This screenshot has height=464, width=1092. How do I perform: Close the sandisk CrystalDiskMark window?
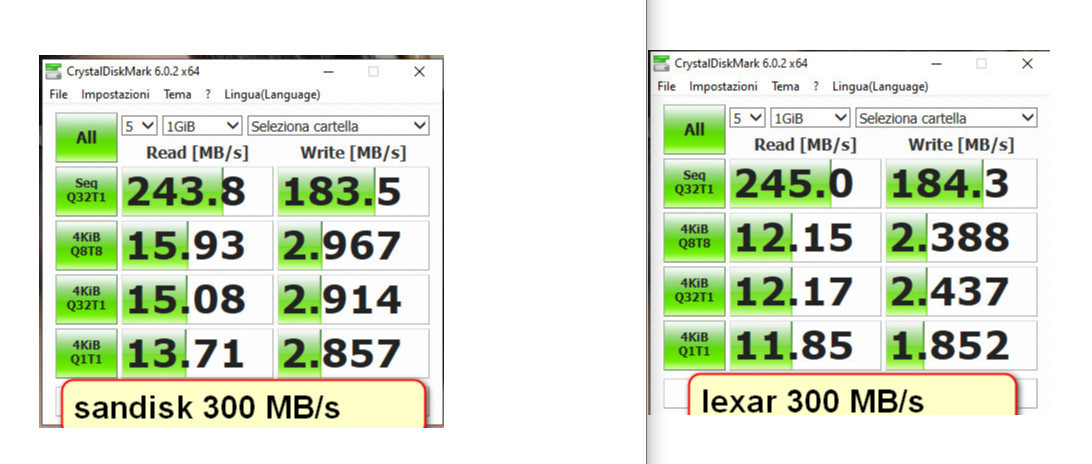click(419, 72)
